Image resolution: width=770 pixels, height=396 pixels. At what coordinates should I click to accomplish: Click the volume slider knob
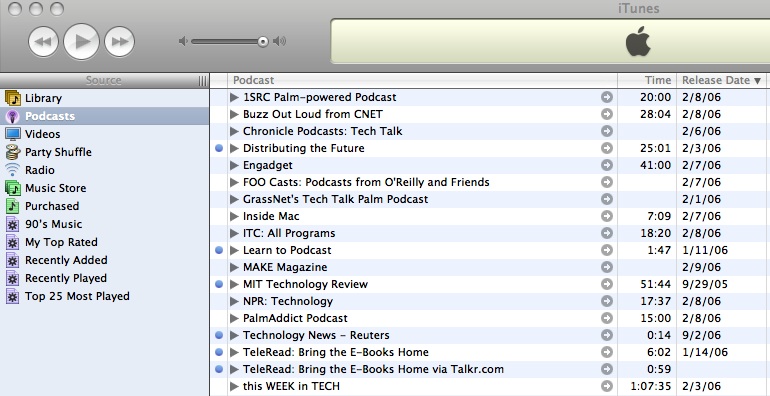click(263, 42)
